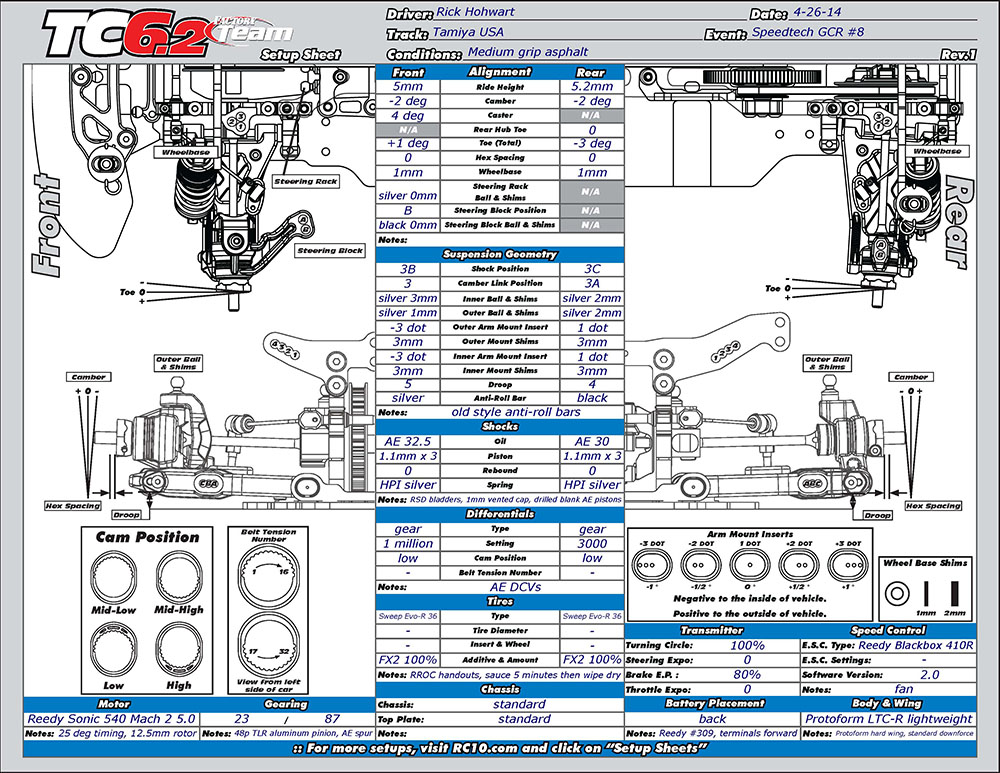The width and height of the screenshot is (1000, 773).
Task: Click front shock Oil value AE 32.5
Action: pyautogui.click(x=408, y=441)
